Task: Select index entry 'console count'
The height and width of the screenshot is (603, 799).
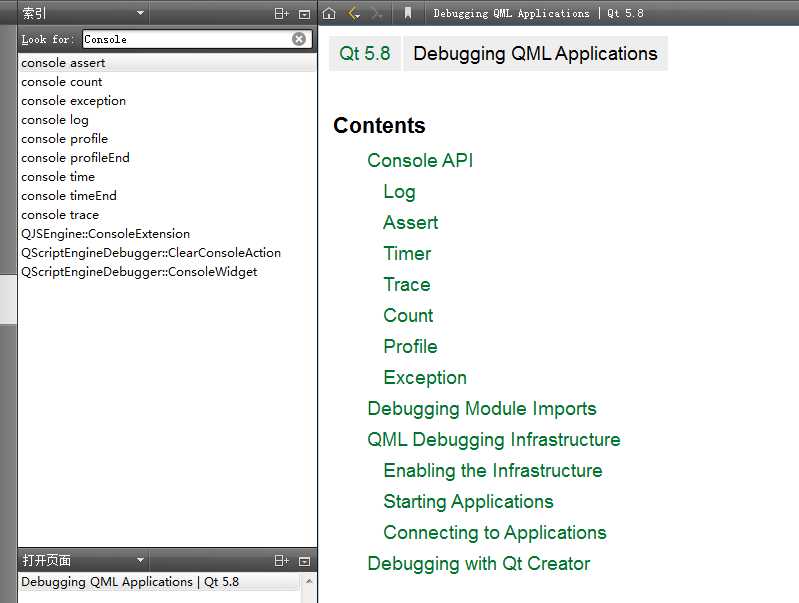Action: 167,82
